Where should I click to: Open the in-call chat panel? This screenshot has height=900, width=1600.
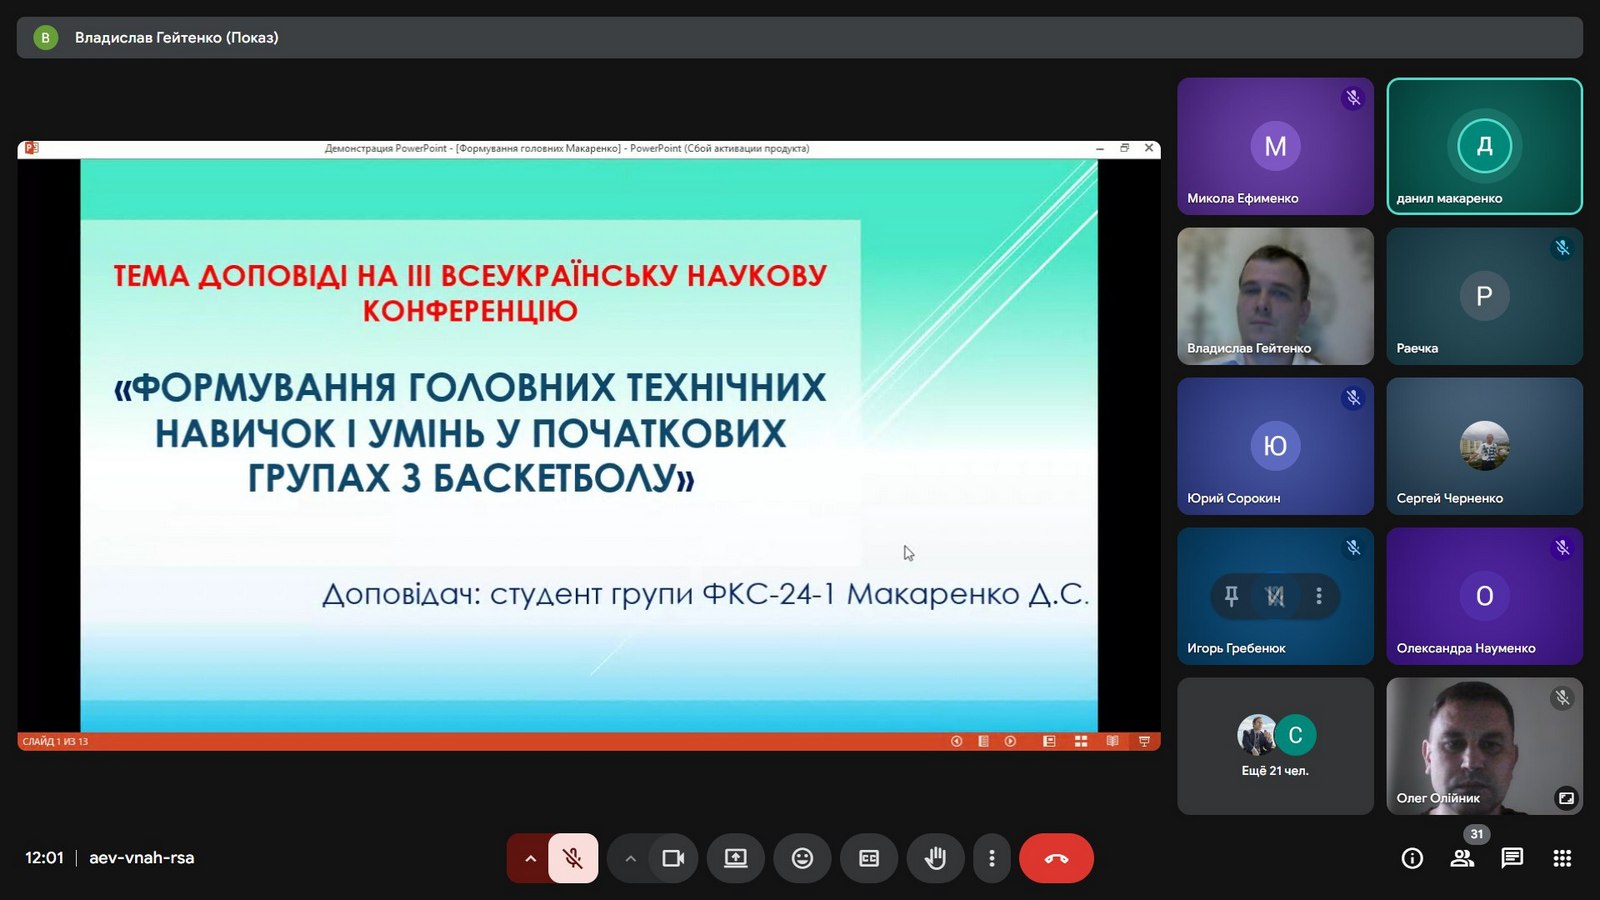click(x=1512, y=858)
